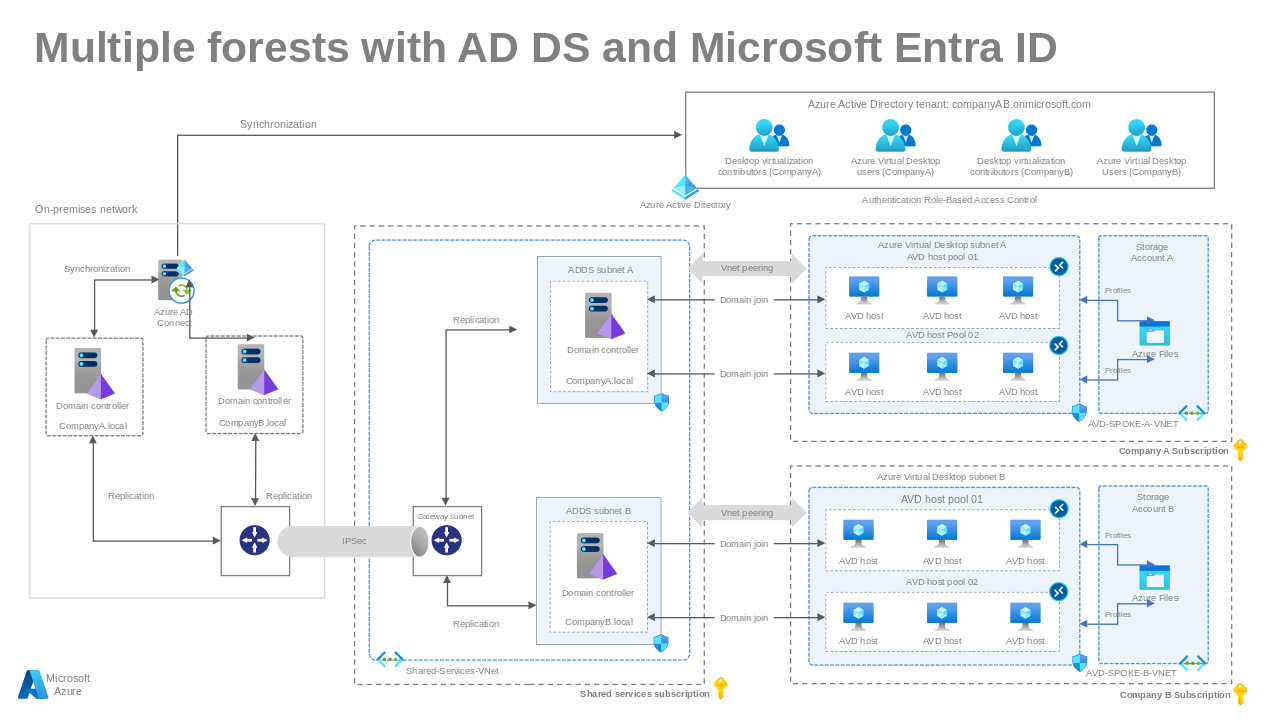
Task: Click the 'ADDS subnet B' label
Action: click(x=598, y=511)
